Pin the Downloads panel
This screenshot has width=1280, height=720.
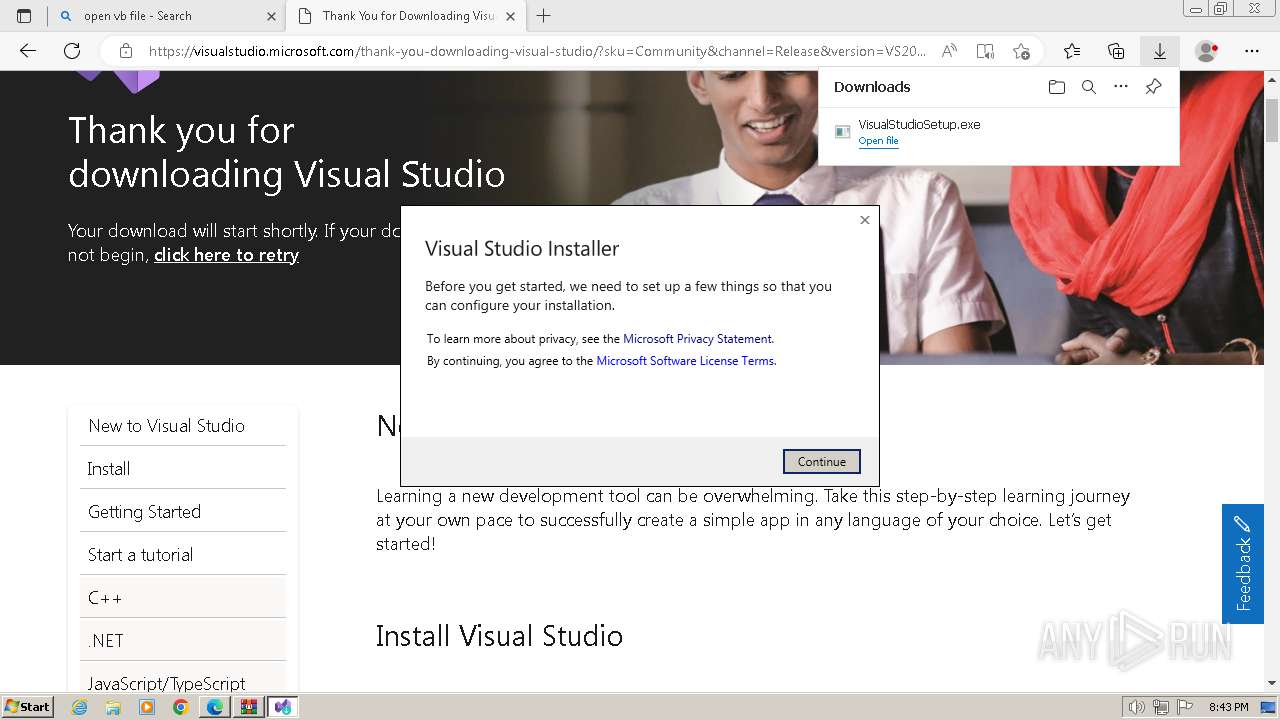tap(1153, 87)
